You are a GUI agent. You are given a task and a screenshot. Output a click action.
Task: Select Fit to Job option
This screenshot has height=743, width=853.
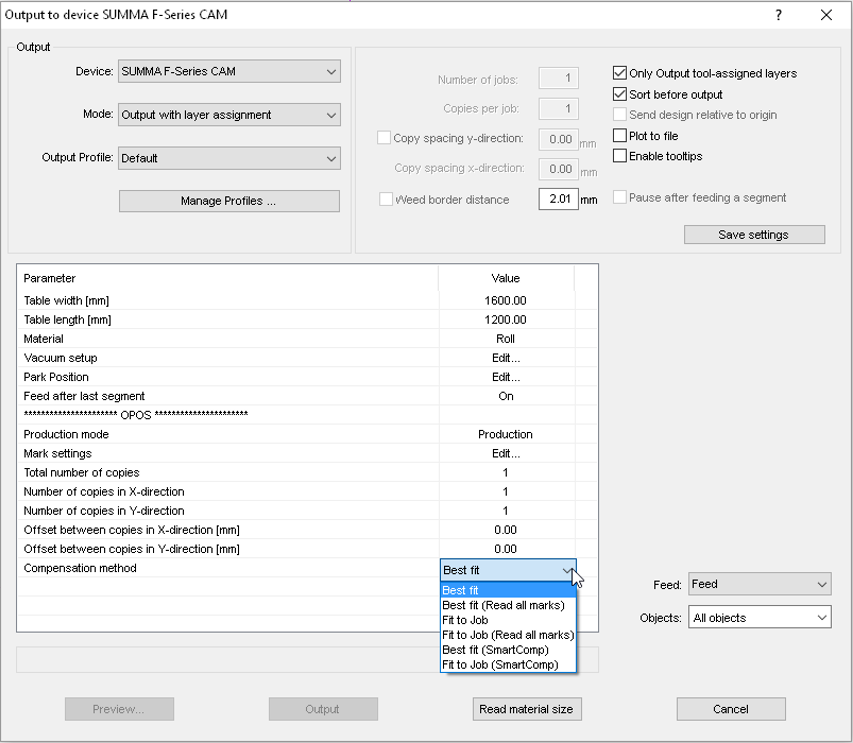508,620
